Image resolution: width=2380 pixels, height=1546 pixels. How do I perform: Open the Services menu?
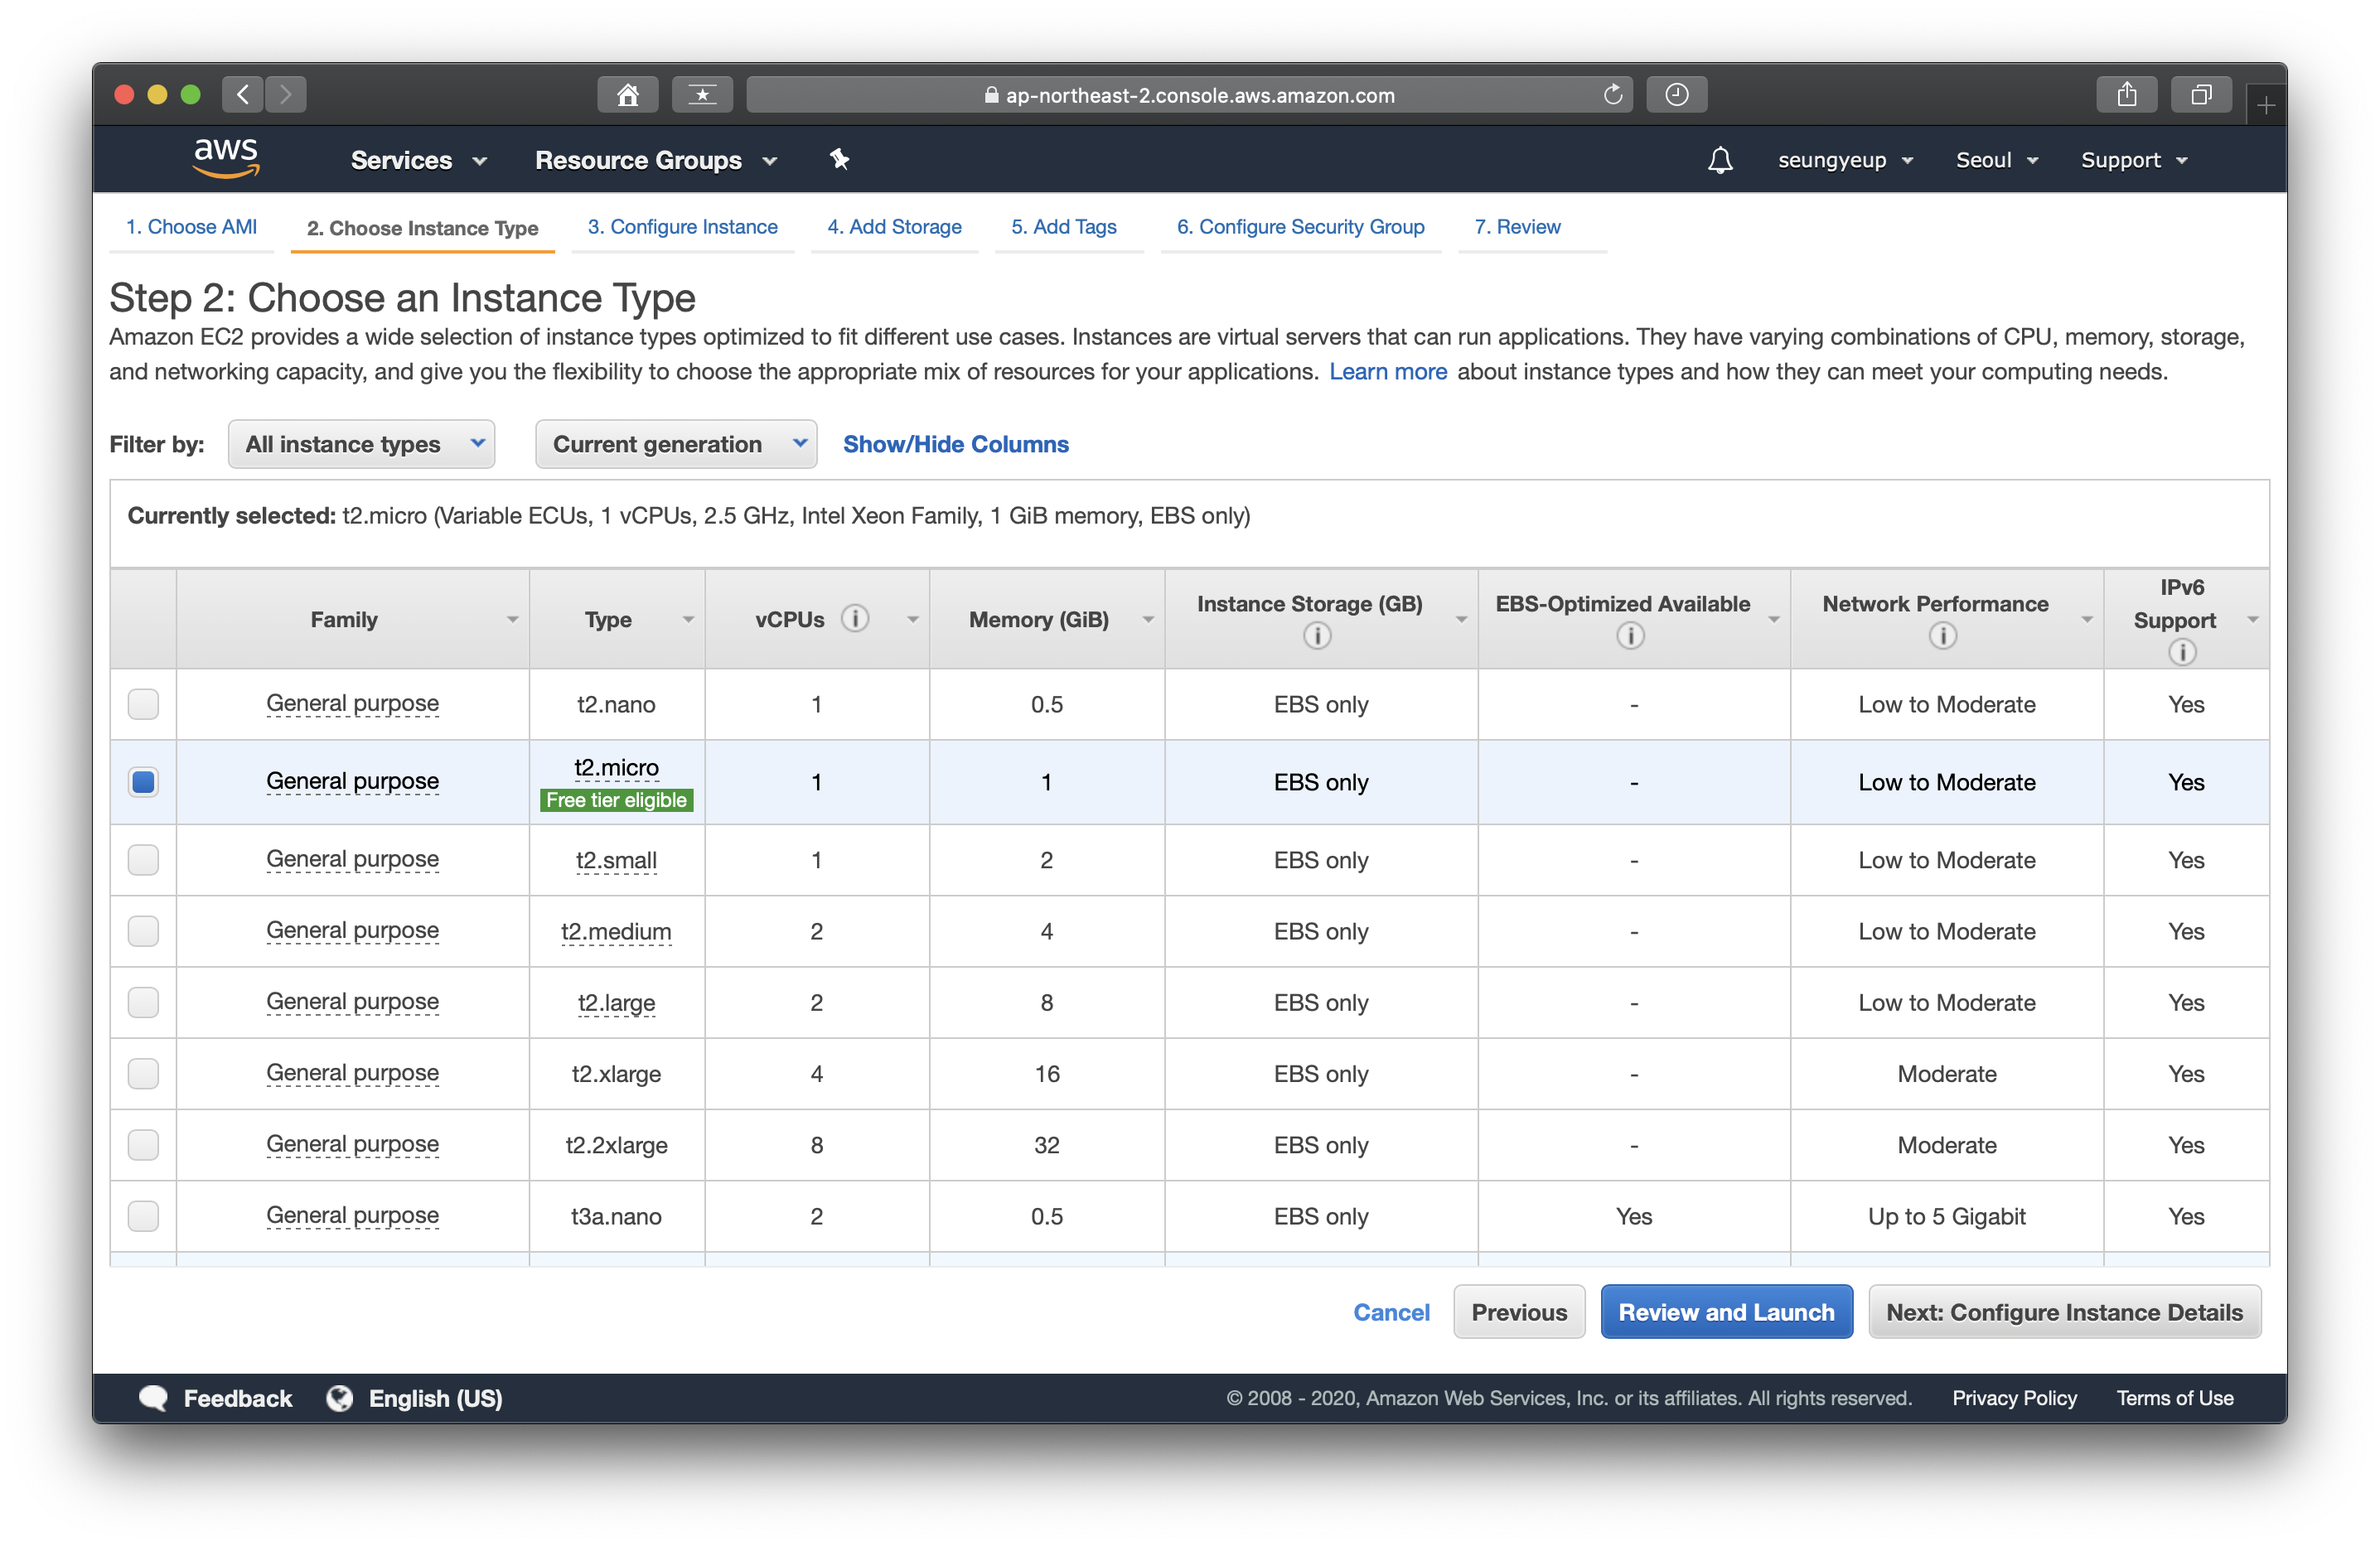point(418,160)
